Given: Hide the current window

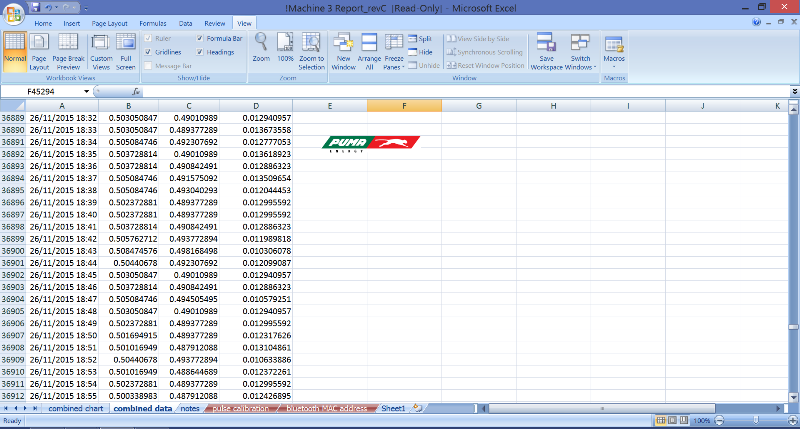Looking at the screenshot, I should point(420,52).
